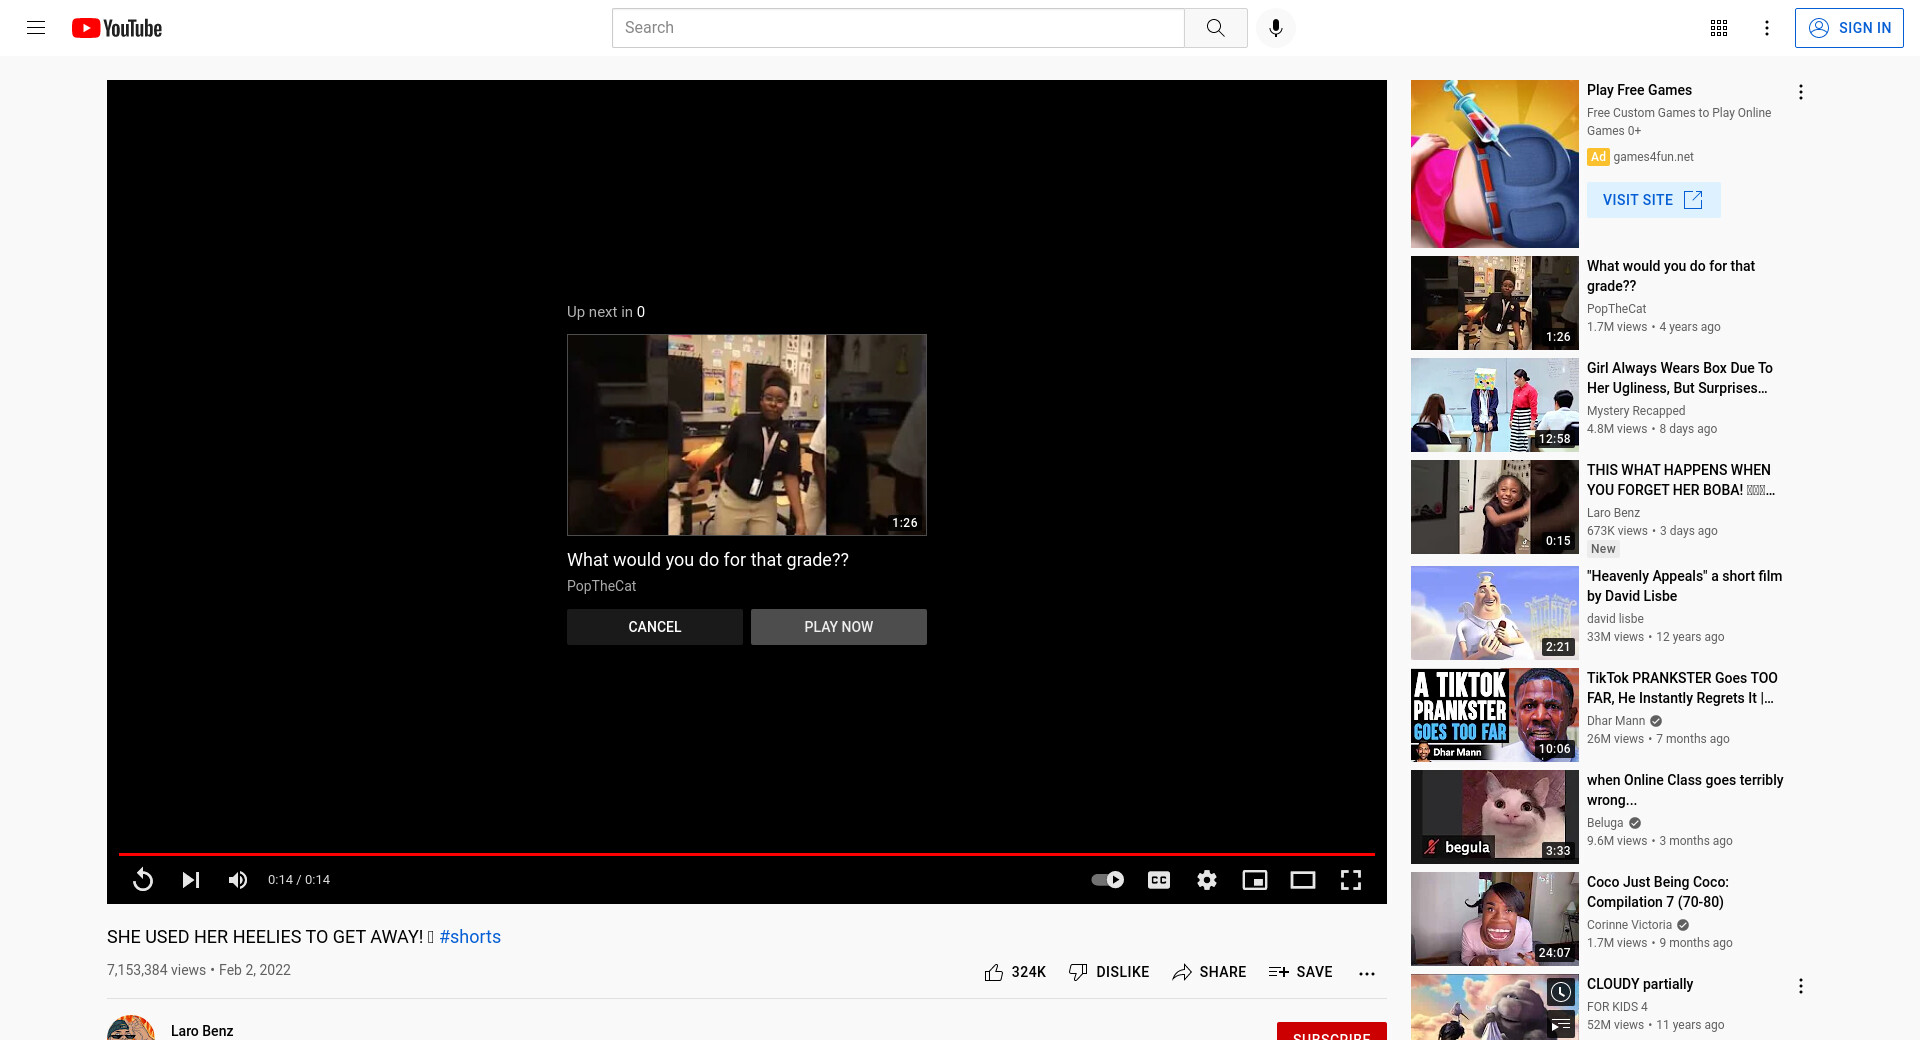Click the red video progress bar

(747, 854)
